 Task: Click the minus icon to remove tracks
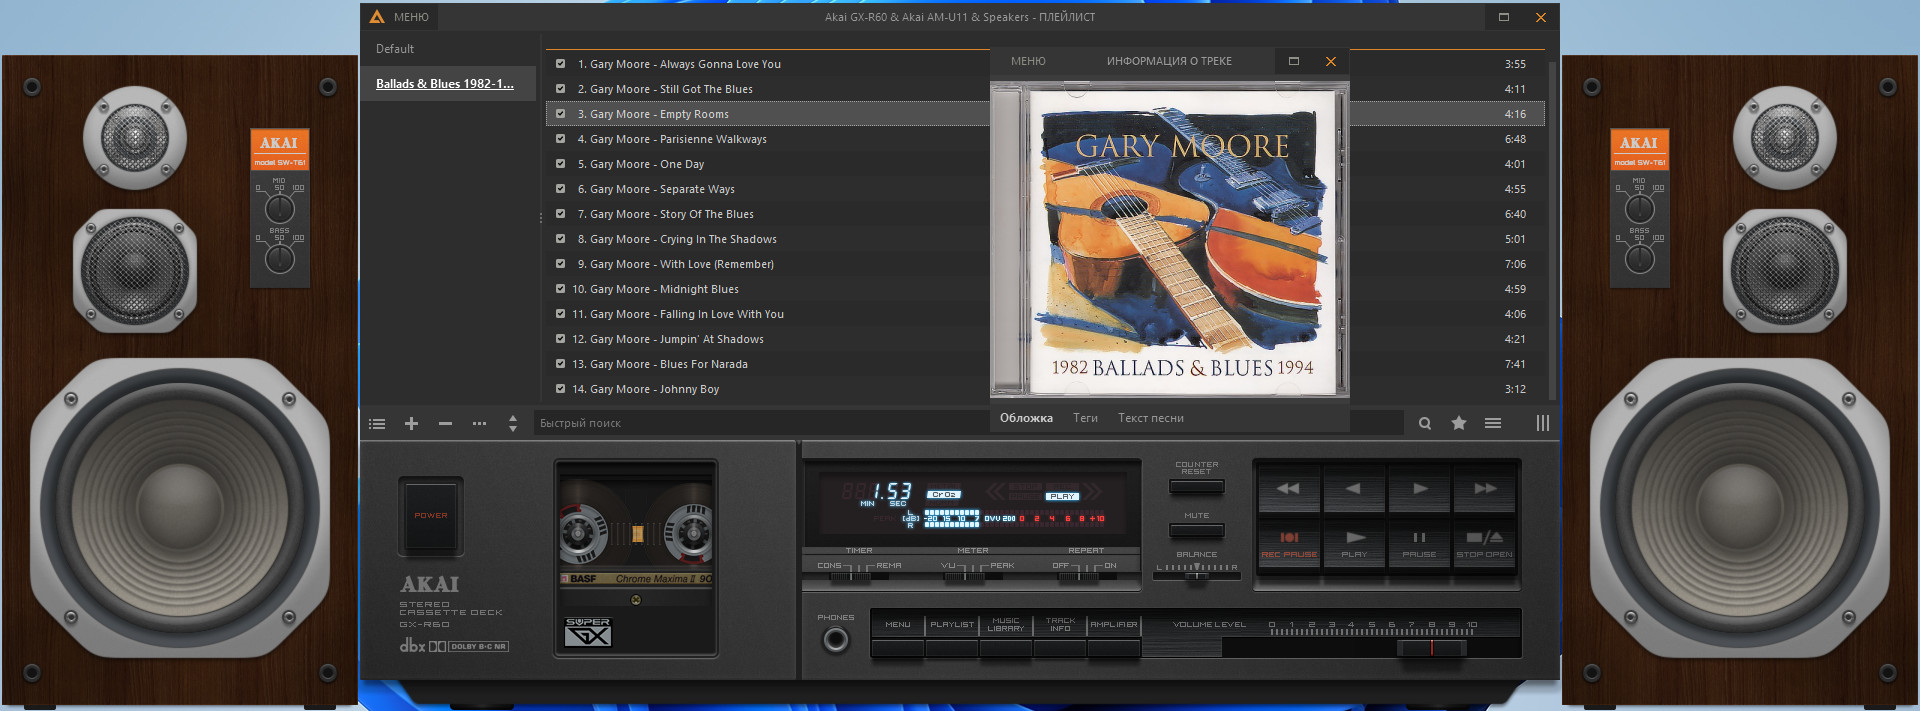pyautogui.click(x=445, y=424)
